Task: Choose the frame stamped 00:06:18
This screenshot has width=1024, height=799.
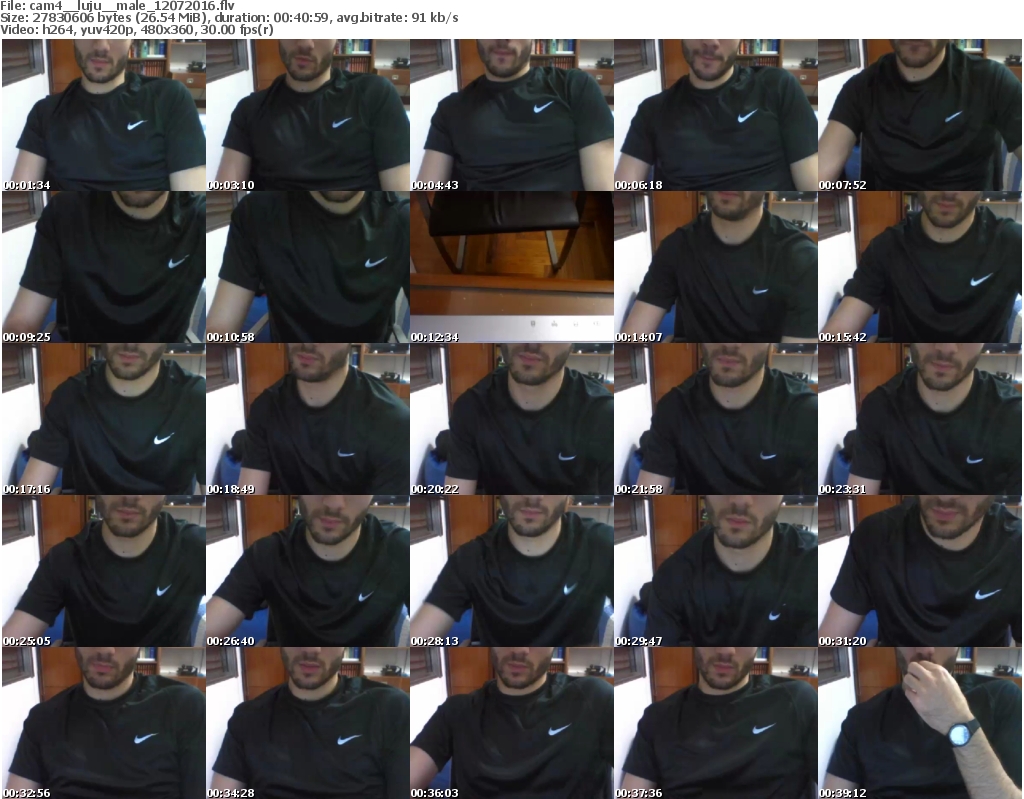Action: pos(716,115)
